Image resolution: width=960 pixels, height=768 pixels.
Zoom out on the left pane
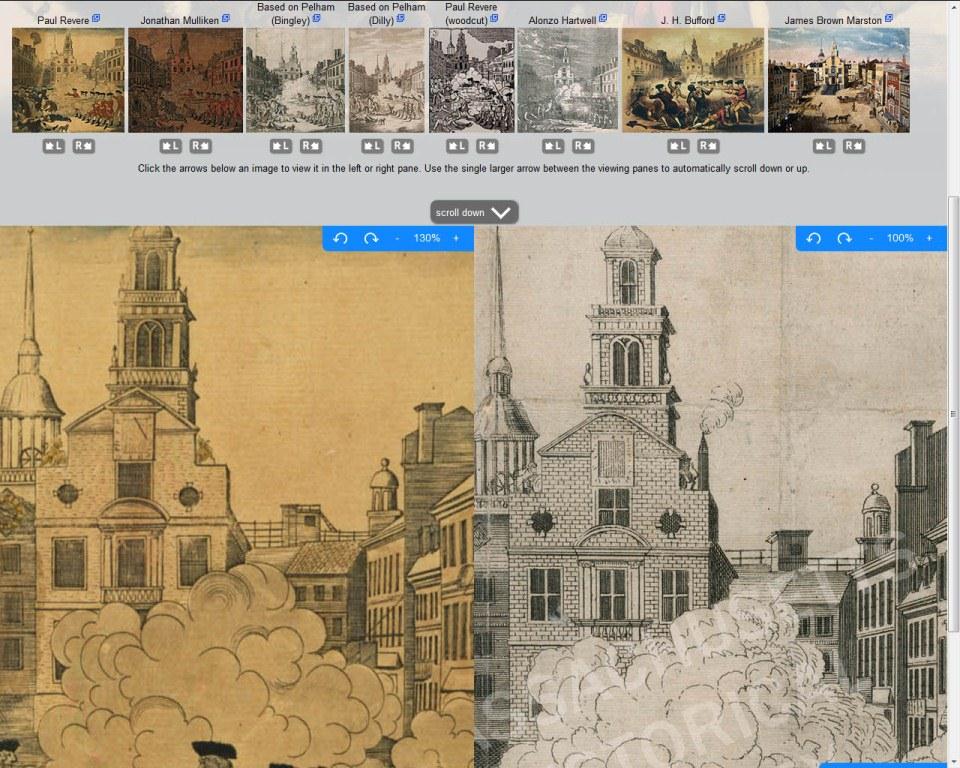(397, 238)
